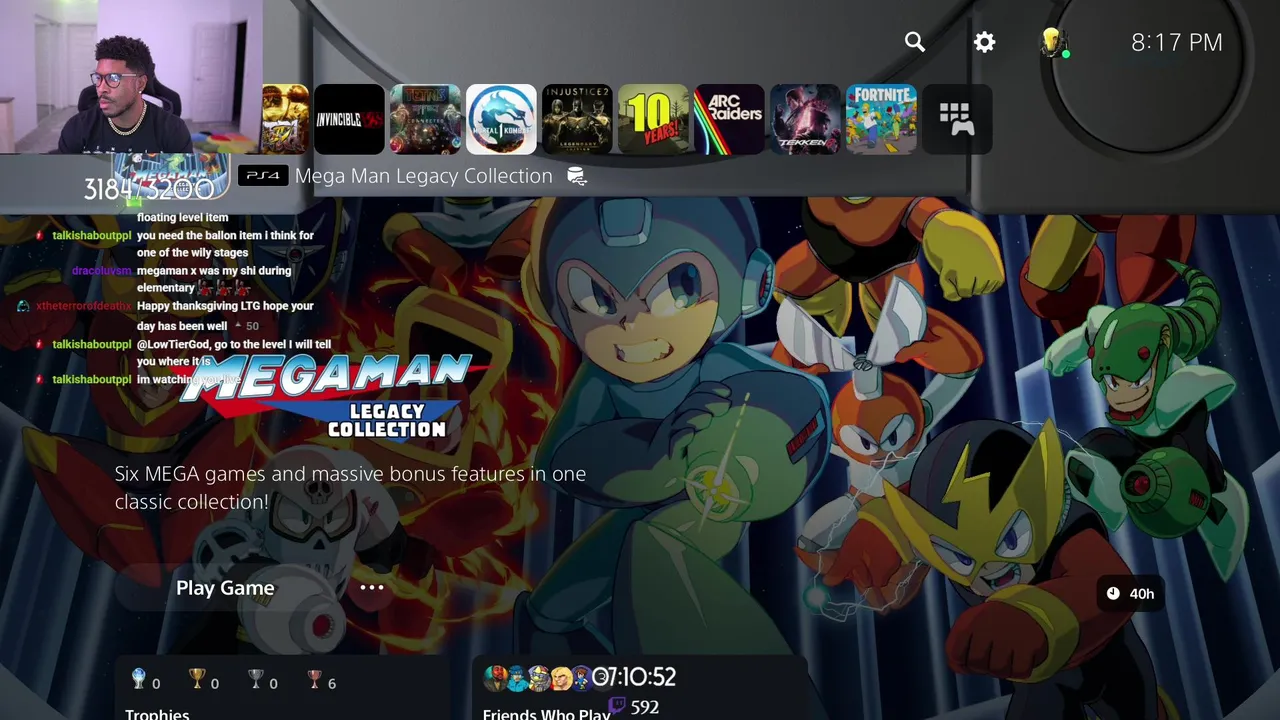Open the Friends Who Play card
Viewport: 1280px width, 720px height.
click(x=640, y=690)
